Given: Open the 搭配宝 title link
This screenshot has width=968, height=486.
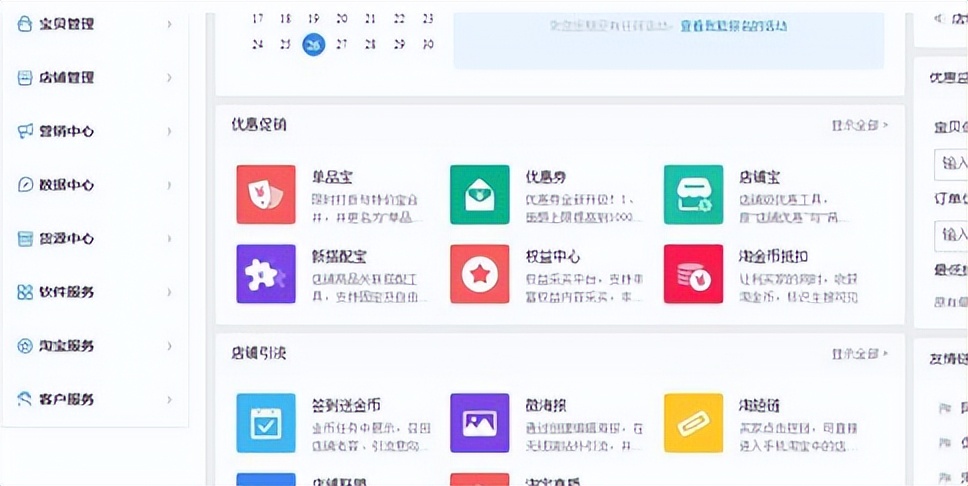Looking at the screenshot, I should coord(340,257).
